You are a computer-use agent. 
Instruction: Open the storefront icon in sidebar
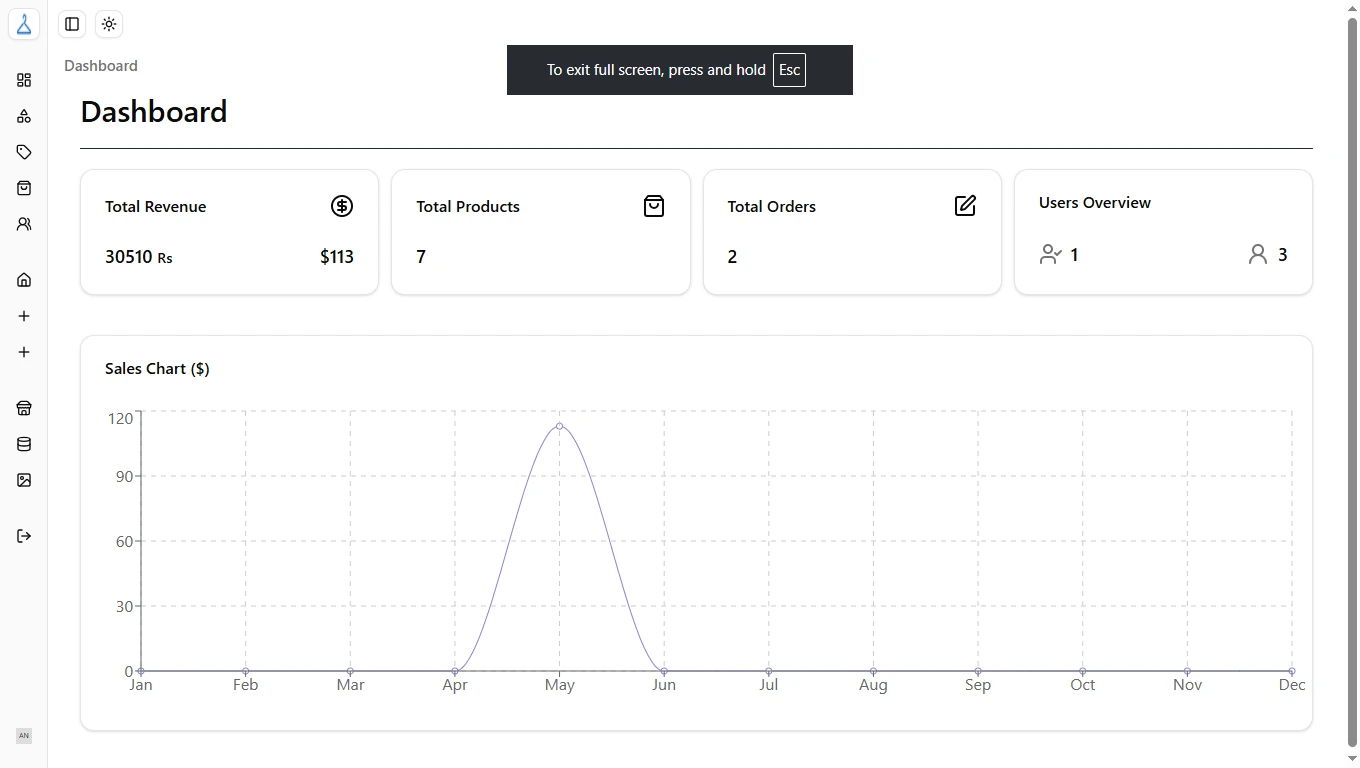point(24,408)
